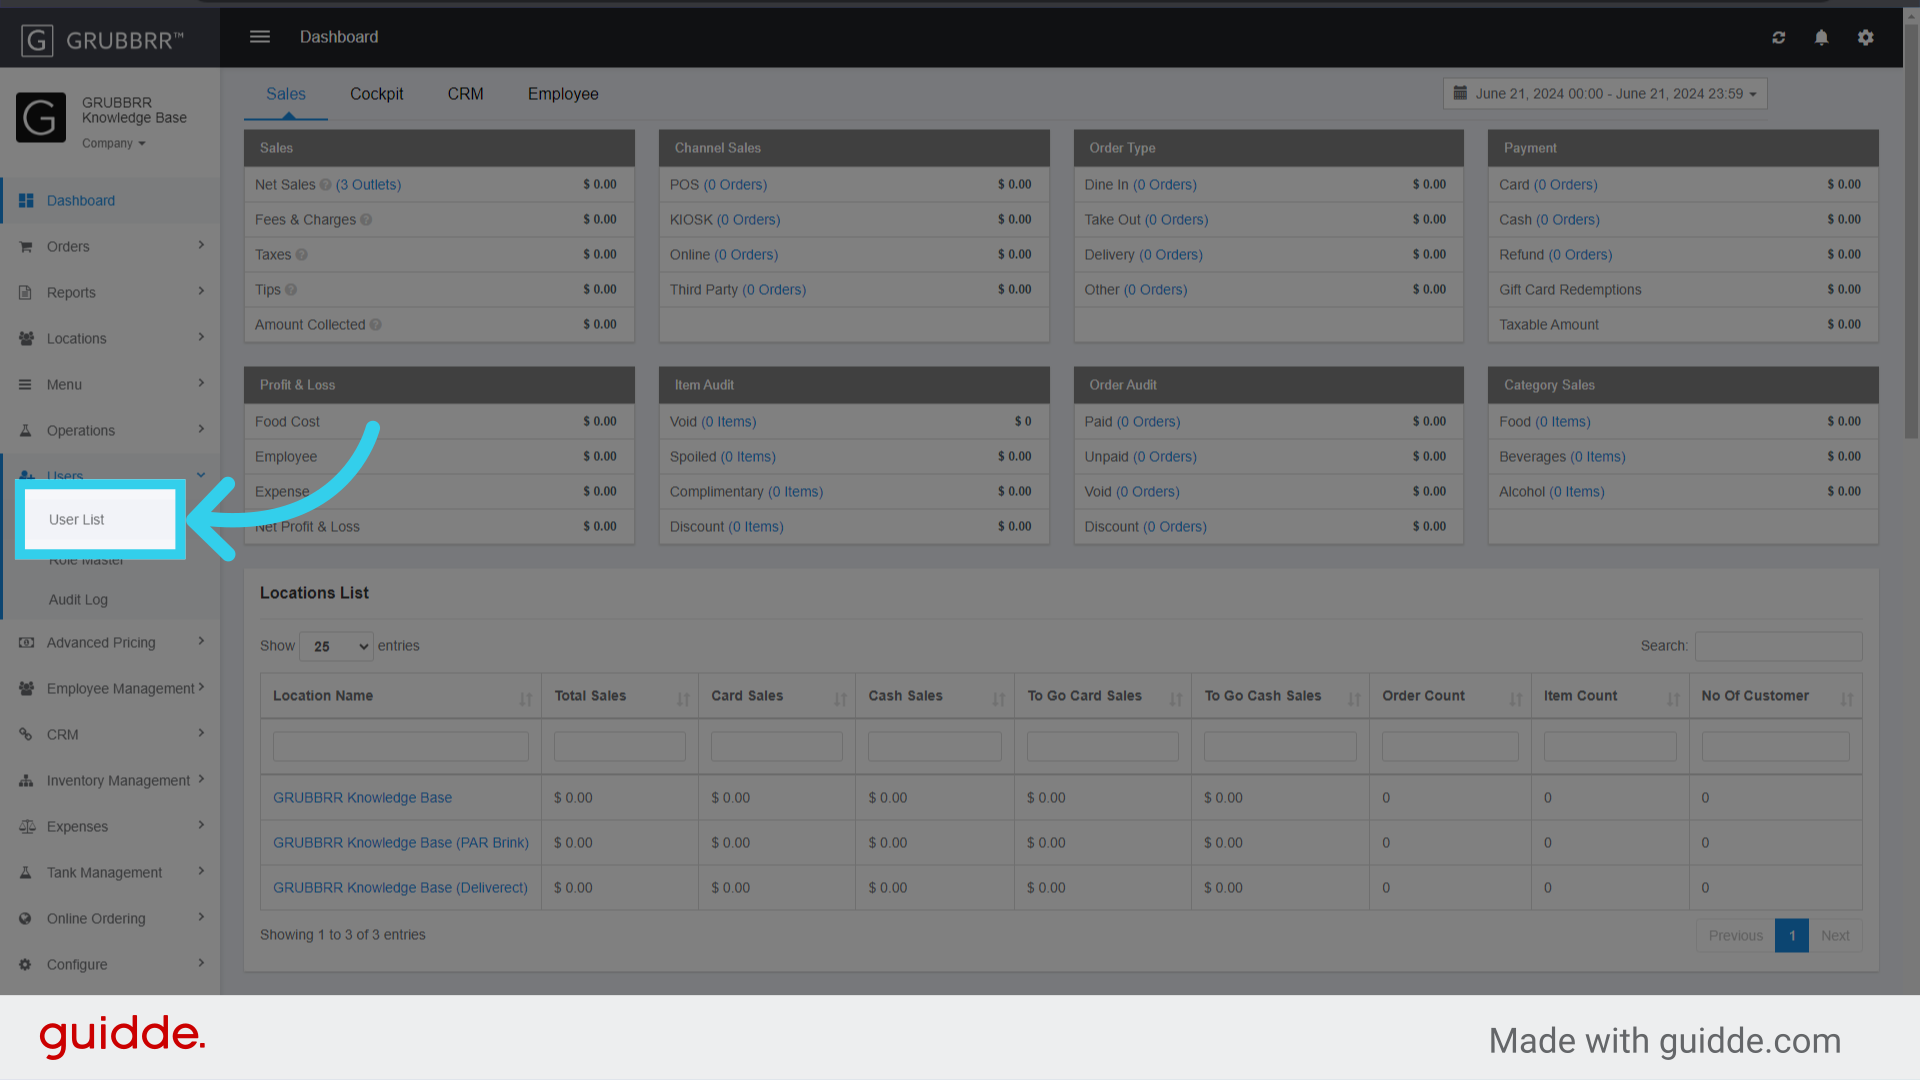Click the hamburger menu icon

(260, 37)
